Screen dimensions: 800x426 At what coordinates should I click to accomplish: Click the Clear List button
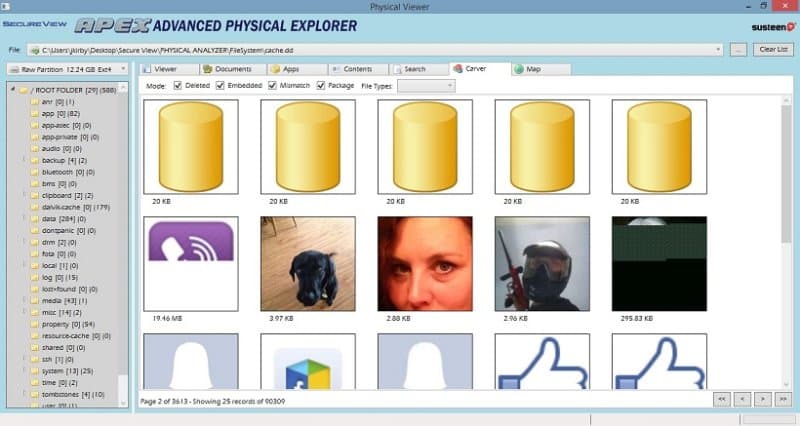click(x=773, y=48)
